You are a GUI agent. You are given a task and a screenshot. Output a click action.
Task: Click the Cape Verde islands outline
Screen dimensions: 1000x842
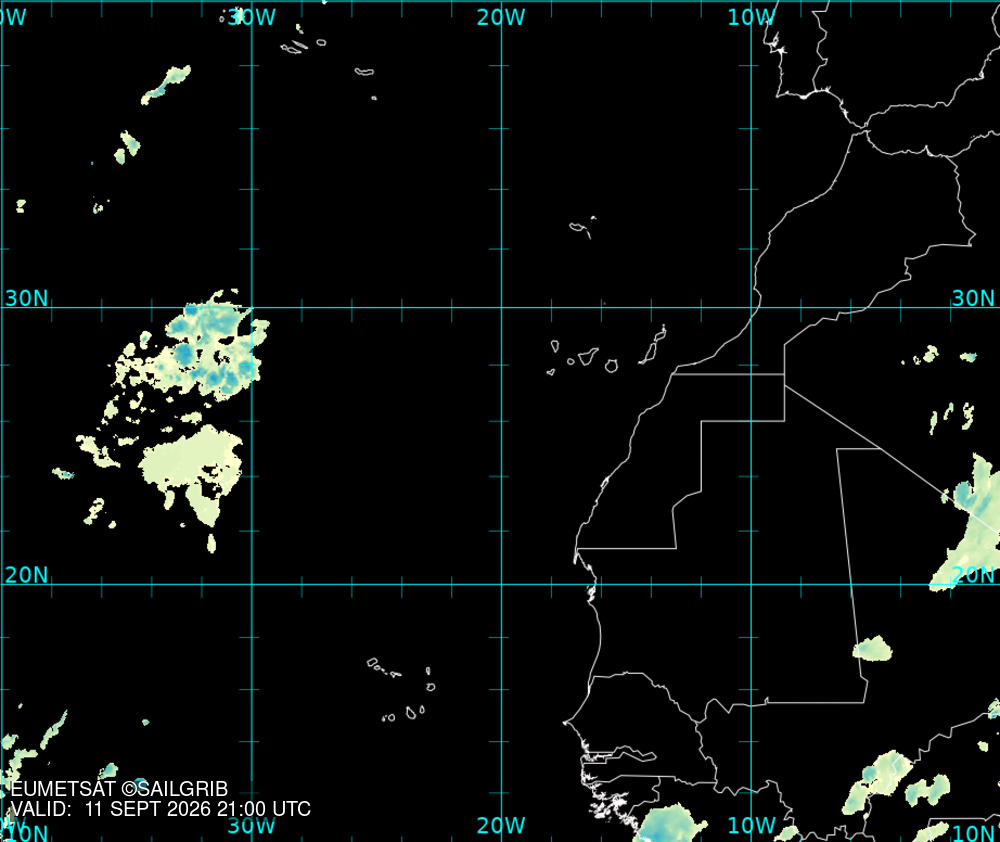coord(402,690)
